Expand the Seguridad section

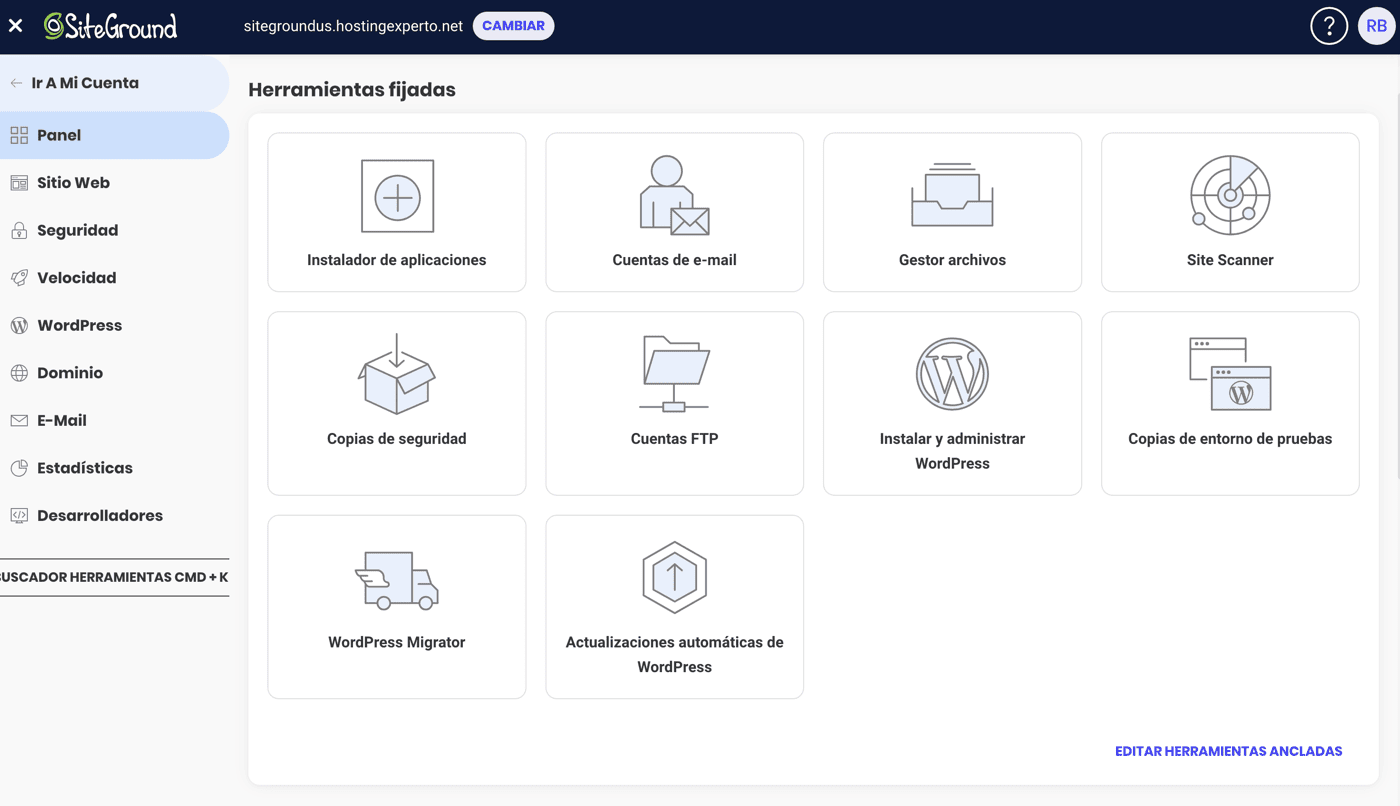pos(114,230)
